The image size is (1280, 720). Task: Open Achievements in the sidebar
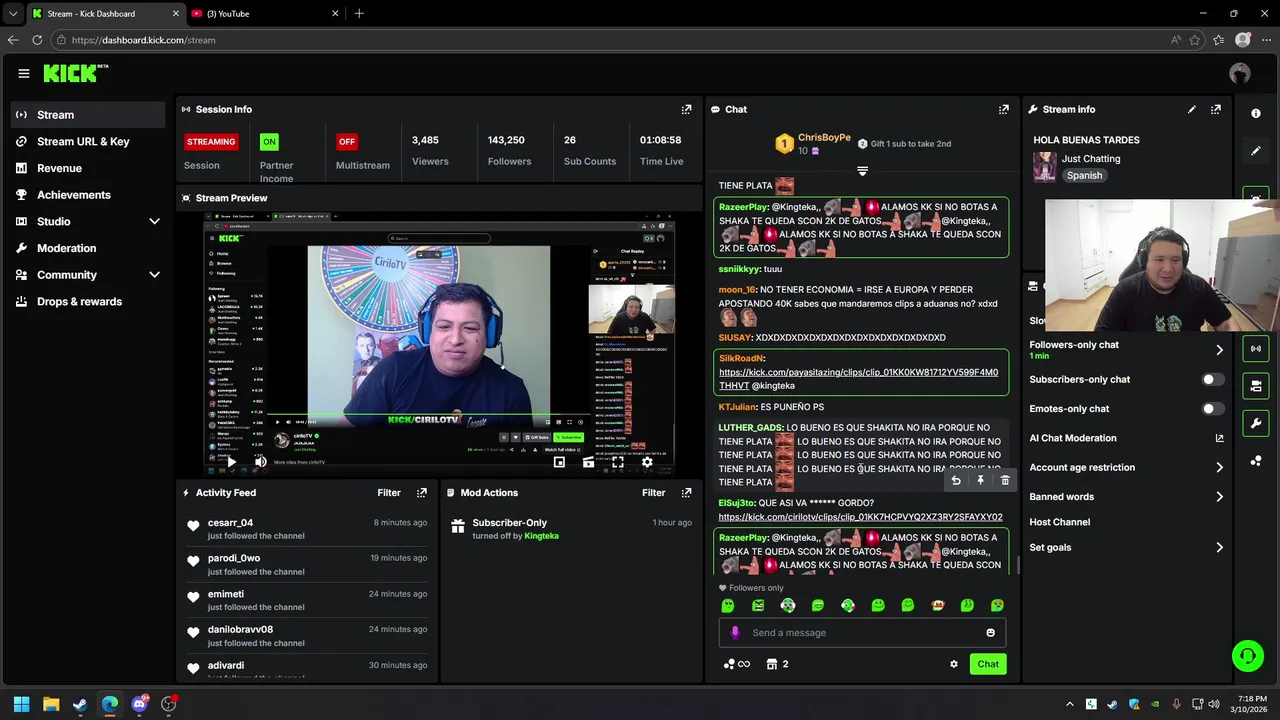click(88, 195)
